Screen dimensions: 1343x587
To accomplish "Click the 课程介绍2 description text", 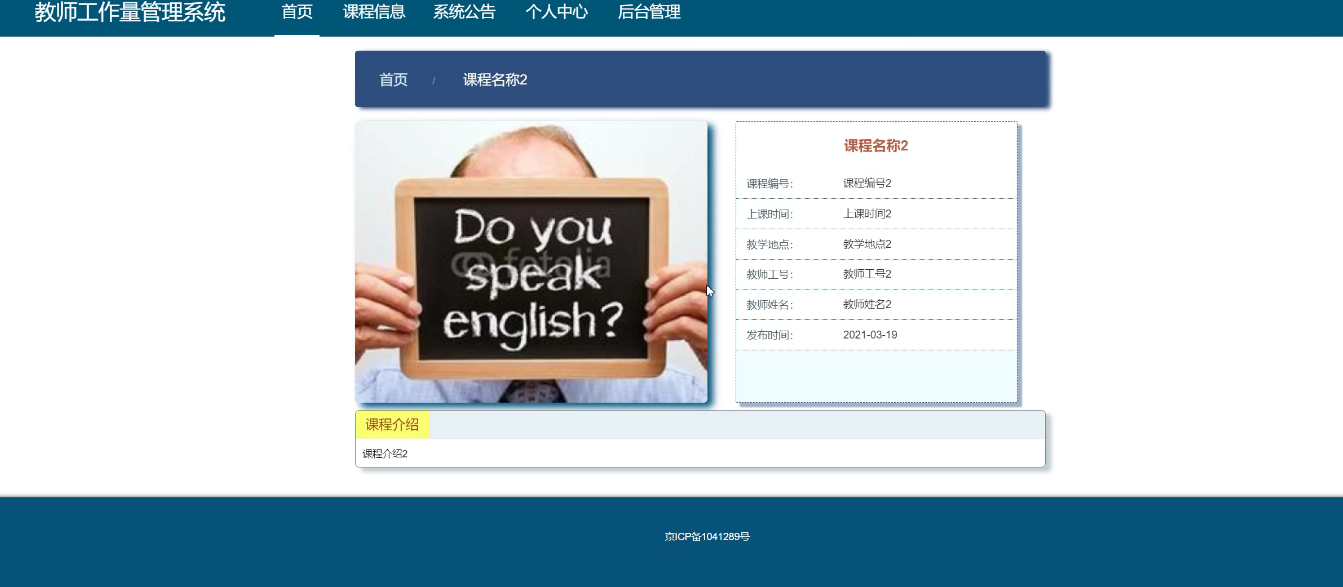I will pos(385,454).
